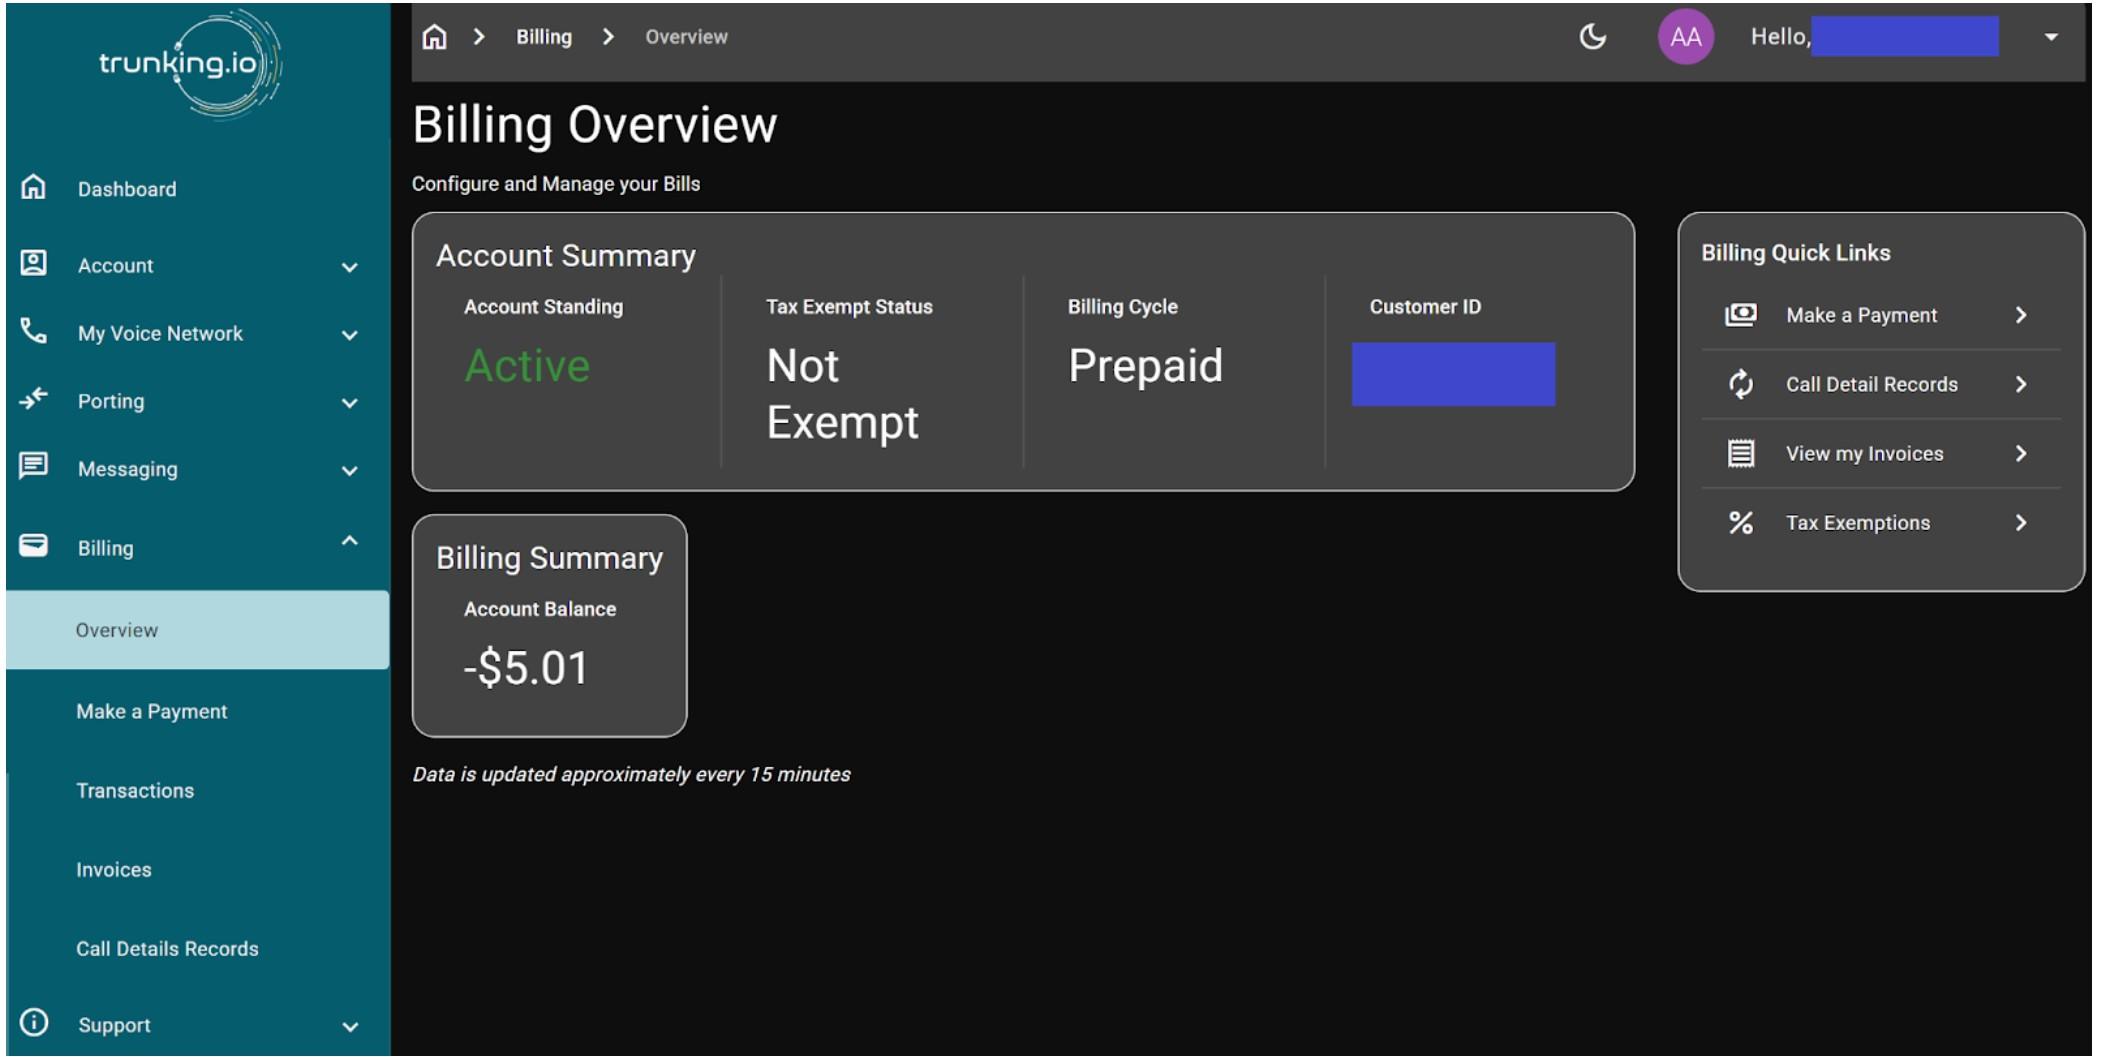Expand the Account menu chevron

(x=349, y=267)
